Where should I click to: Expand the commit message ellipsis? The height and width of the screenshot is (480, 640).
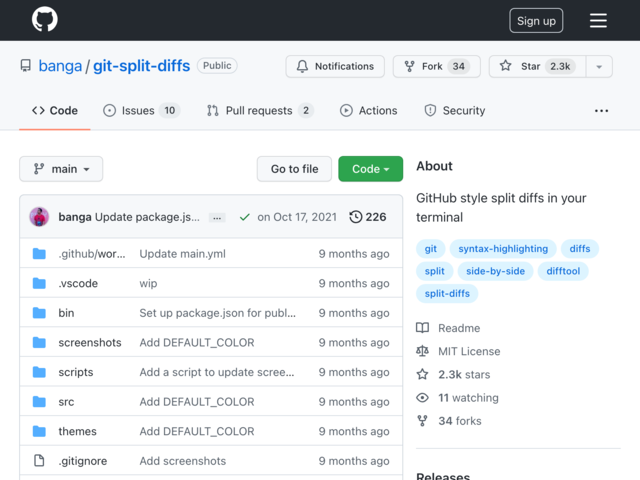pos(217,218)
